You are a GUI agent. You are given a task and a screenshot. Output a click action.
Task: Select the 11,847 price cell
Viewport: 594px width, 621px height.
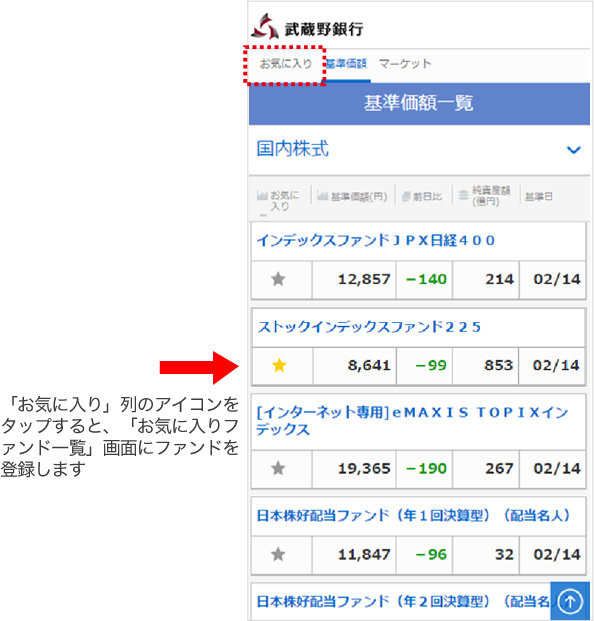(x=354, y=555)
